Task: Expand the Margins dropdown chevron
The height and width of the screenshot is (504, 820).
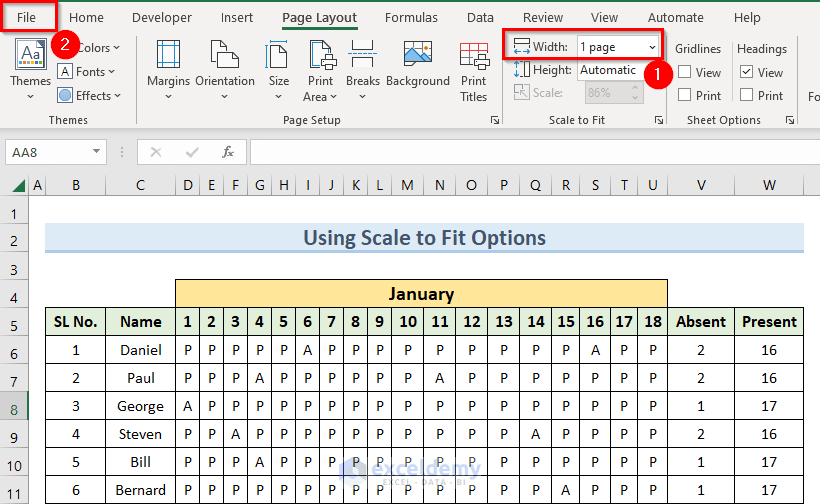Action: pos(168,97)
